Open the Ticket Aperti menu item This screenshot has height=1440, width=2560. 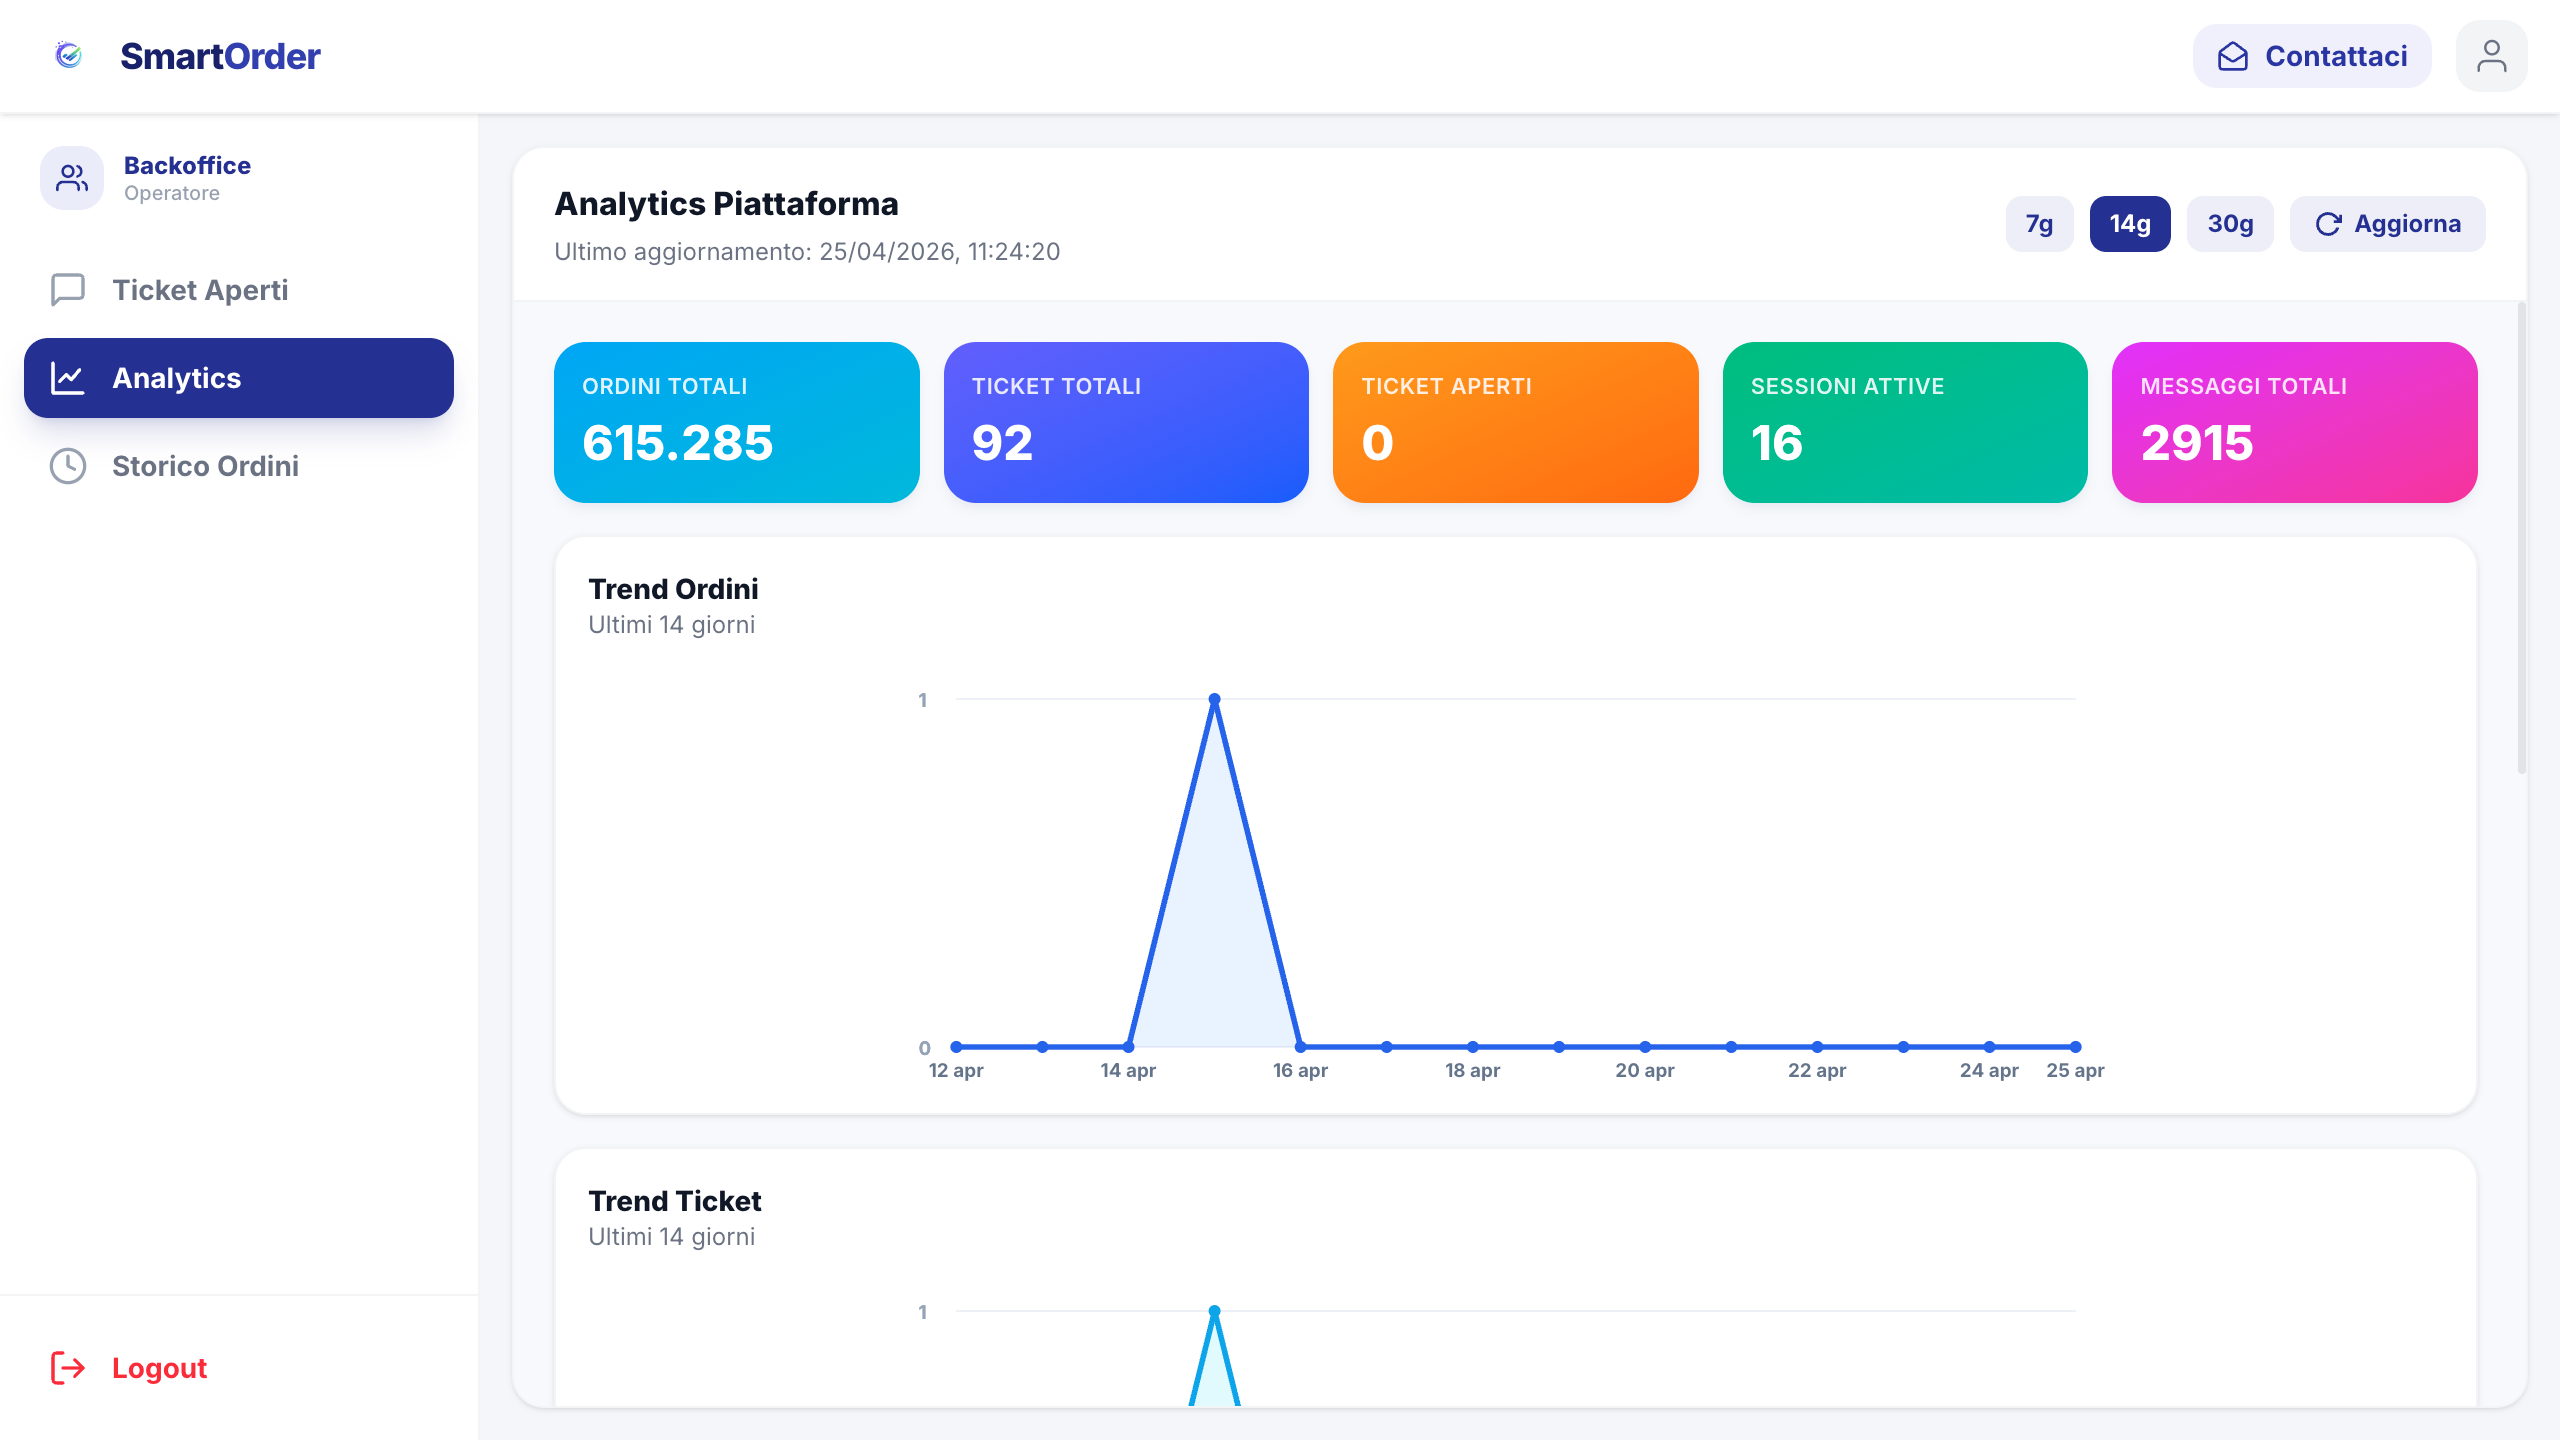pyautogui.click(x=239, y=290)
